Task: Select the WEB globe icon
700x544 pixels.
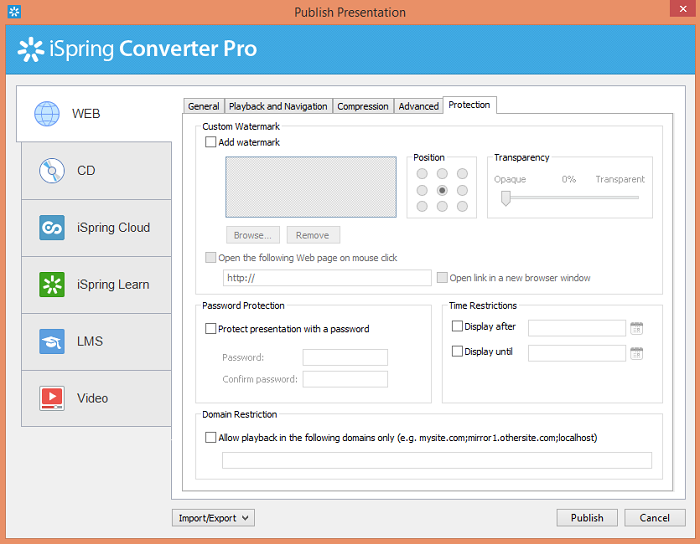Action: (x=47, y=113)
